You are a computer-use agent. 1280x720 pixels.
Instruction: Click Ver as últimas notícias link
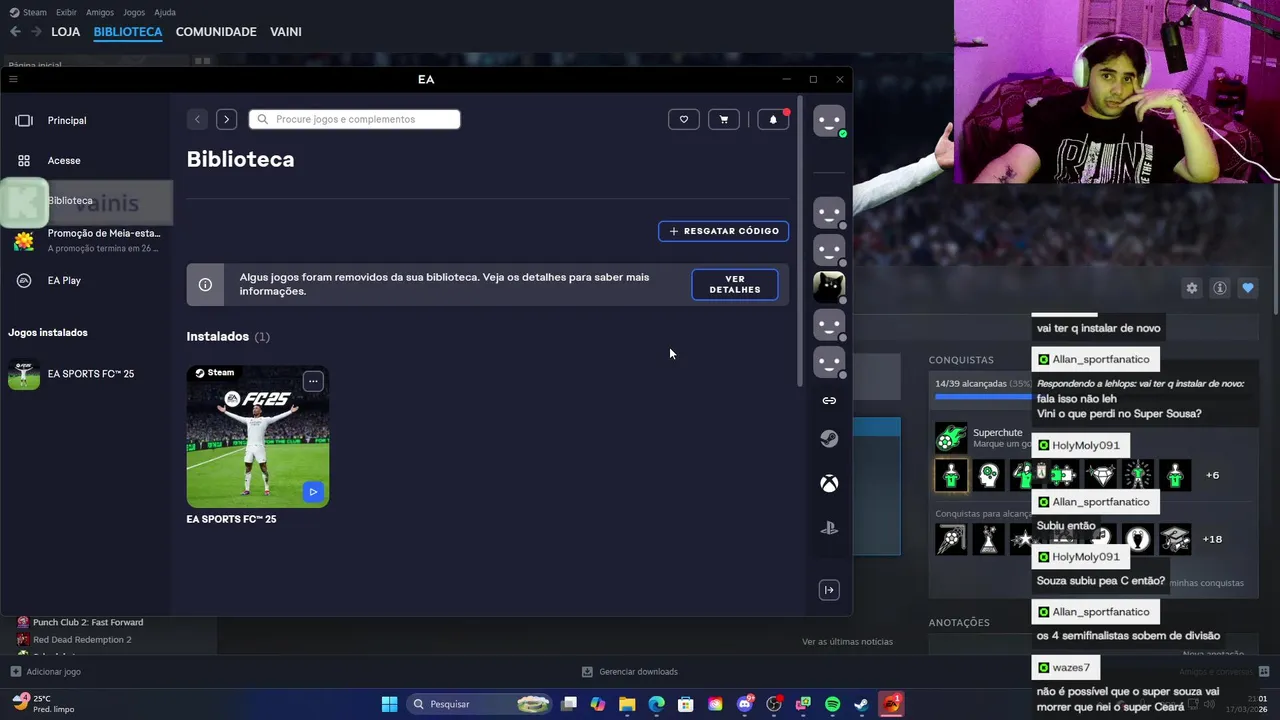click(x=847, y=642)
